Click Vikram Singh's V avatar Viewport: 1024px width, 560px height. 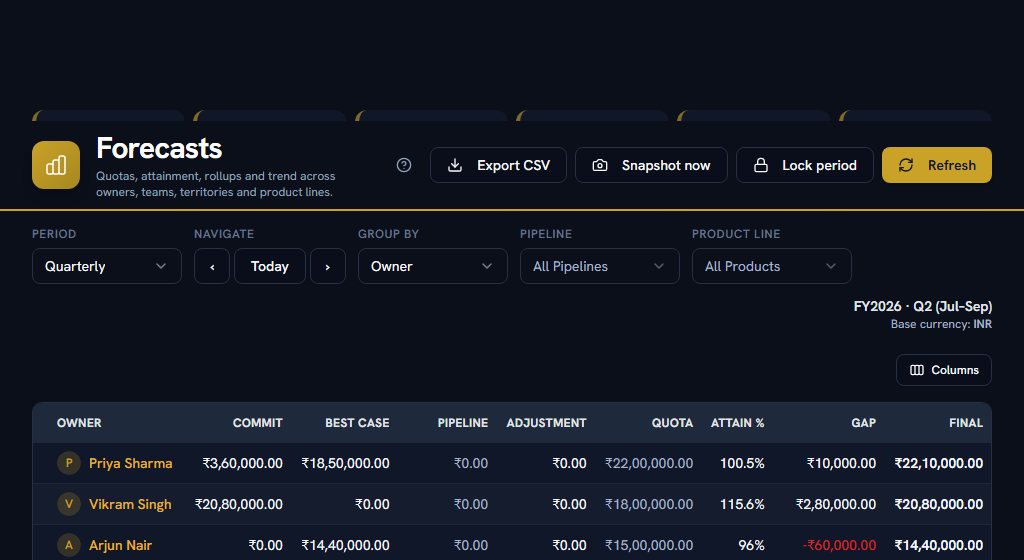[x=69, y=505]
